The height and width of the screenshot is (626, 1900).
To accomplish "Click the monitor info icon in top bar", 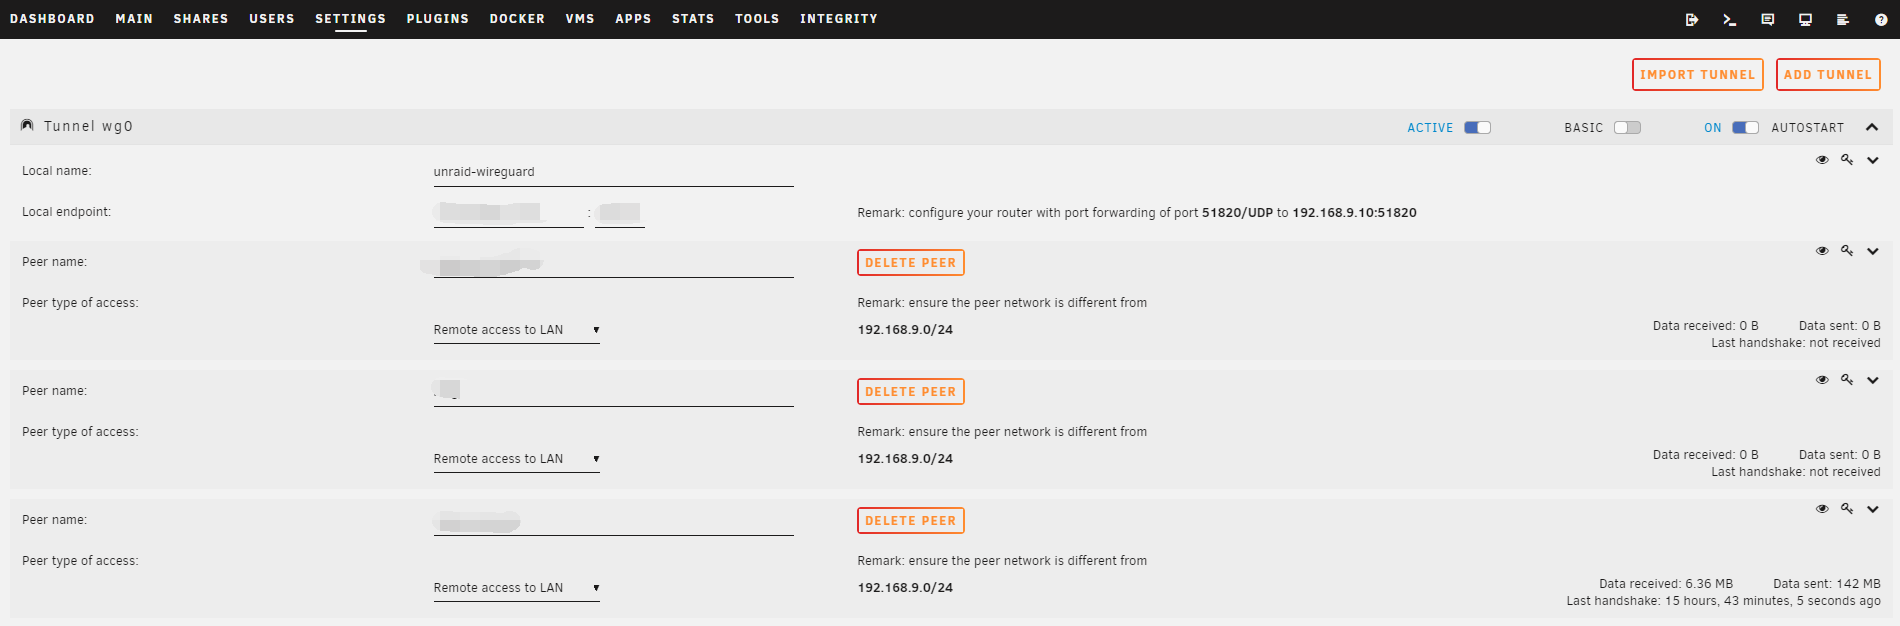I will click(x=1805, y=19).
